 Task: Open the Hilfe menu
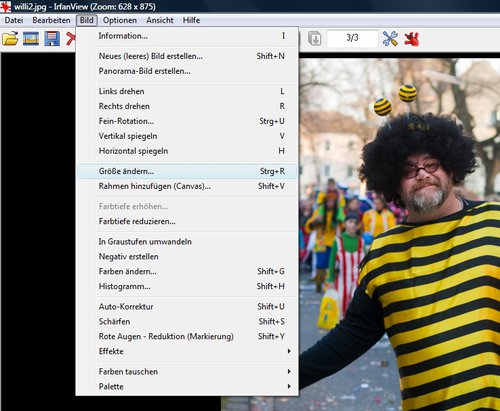[191, 20]
